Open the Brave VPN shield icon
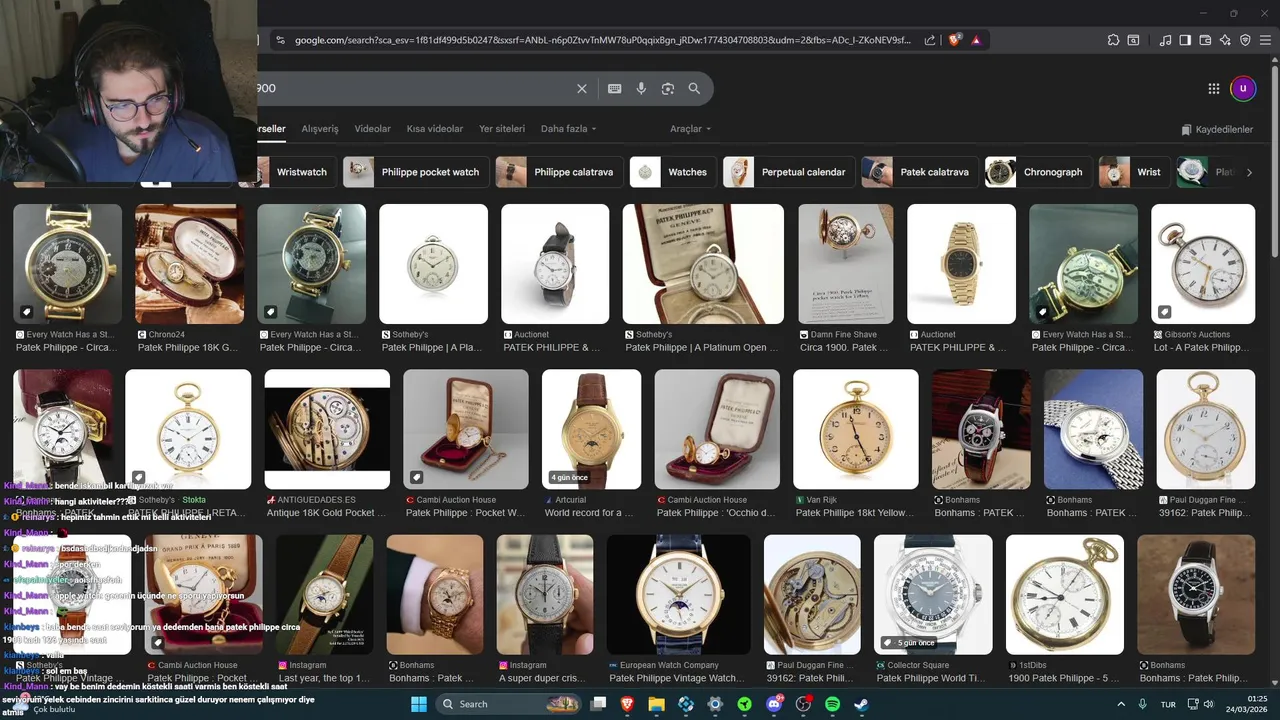 1245,40
